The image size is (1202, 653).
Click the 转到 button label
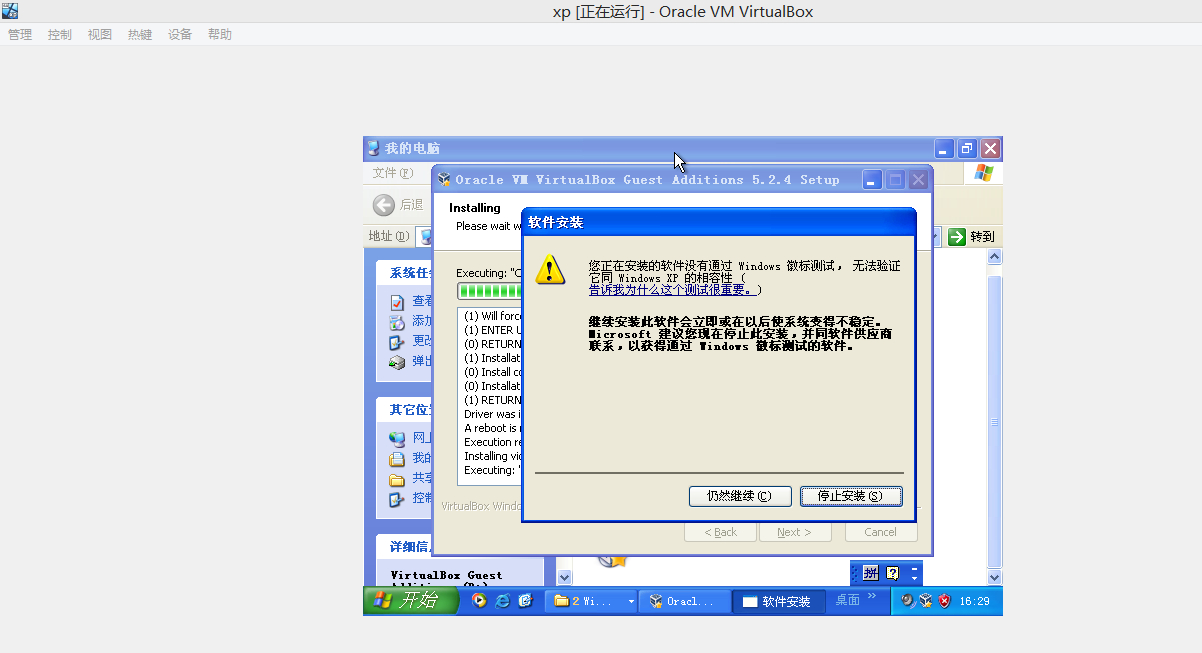[x=982, y=237]
